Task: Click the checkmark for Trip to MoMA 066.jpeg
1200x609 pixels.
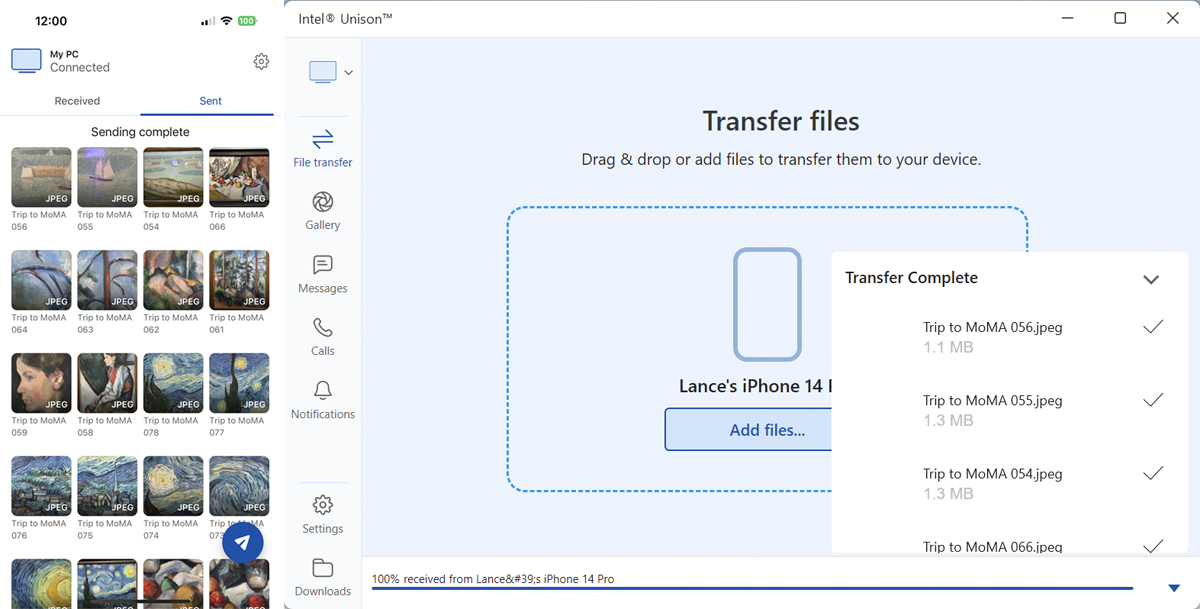Action: tap(1153, 547)
